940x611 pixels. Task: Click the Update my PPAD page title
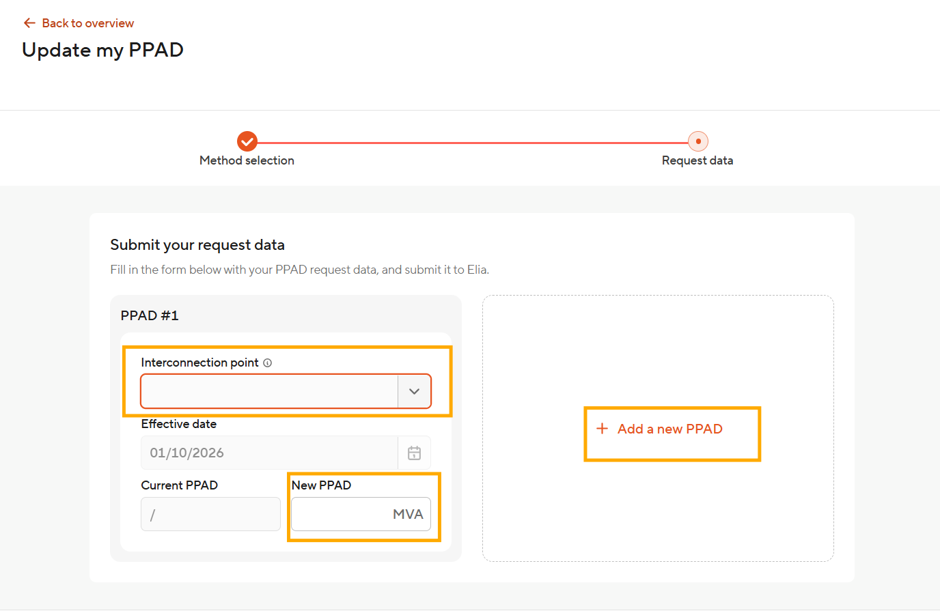(103, 50)
